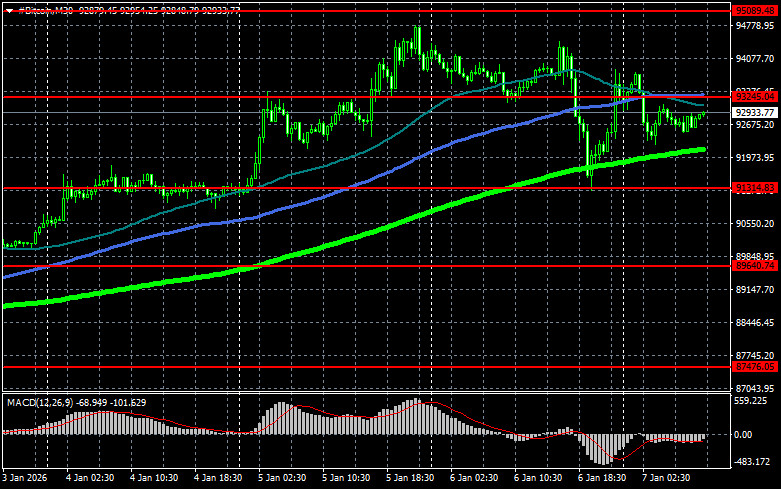Click the 5 Jan 10:30 time label
This screenshot has height=489, width=781.
click(x=346, y=478)
